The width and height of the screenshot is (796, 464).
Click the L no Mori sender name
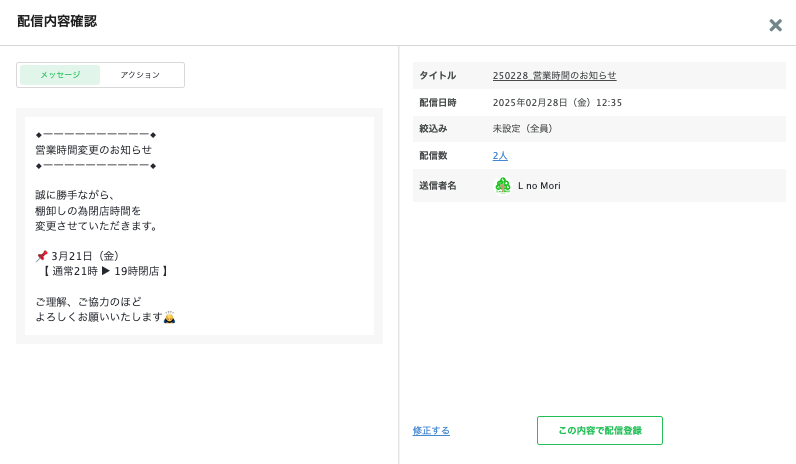(x=539, y=186)
